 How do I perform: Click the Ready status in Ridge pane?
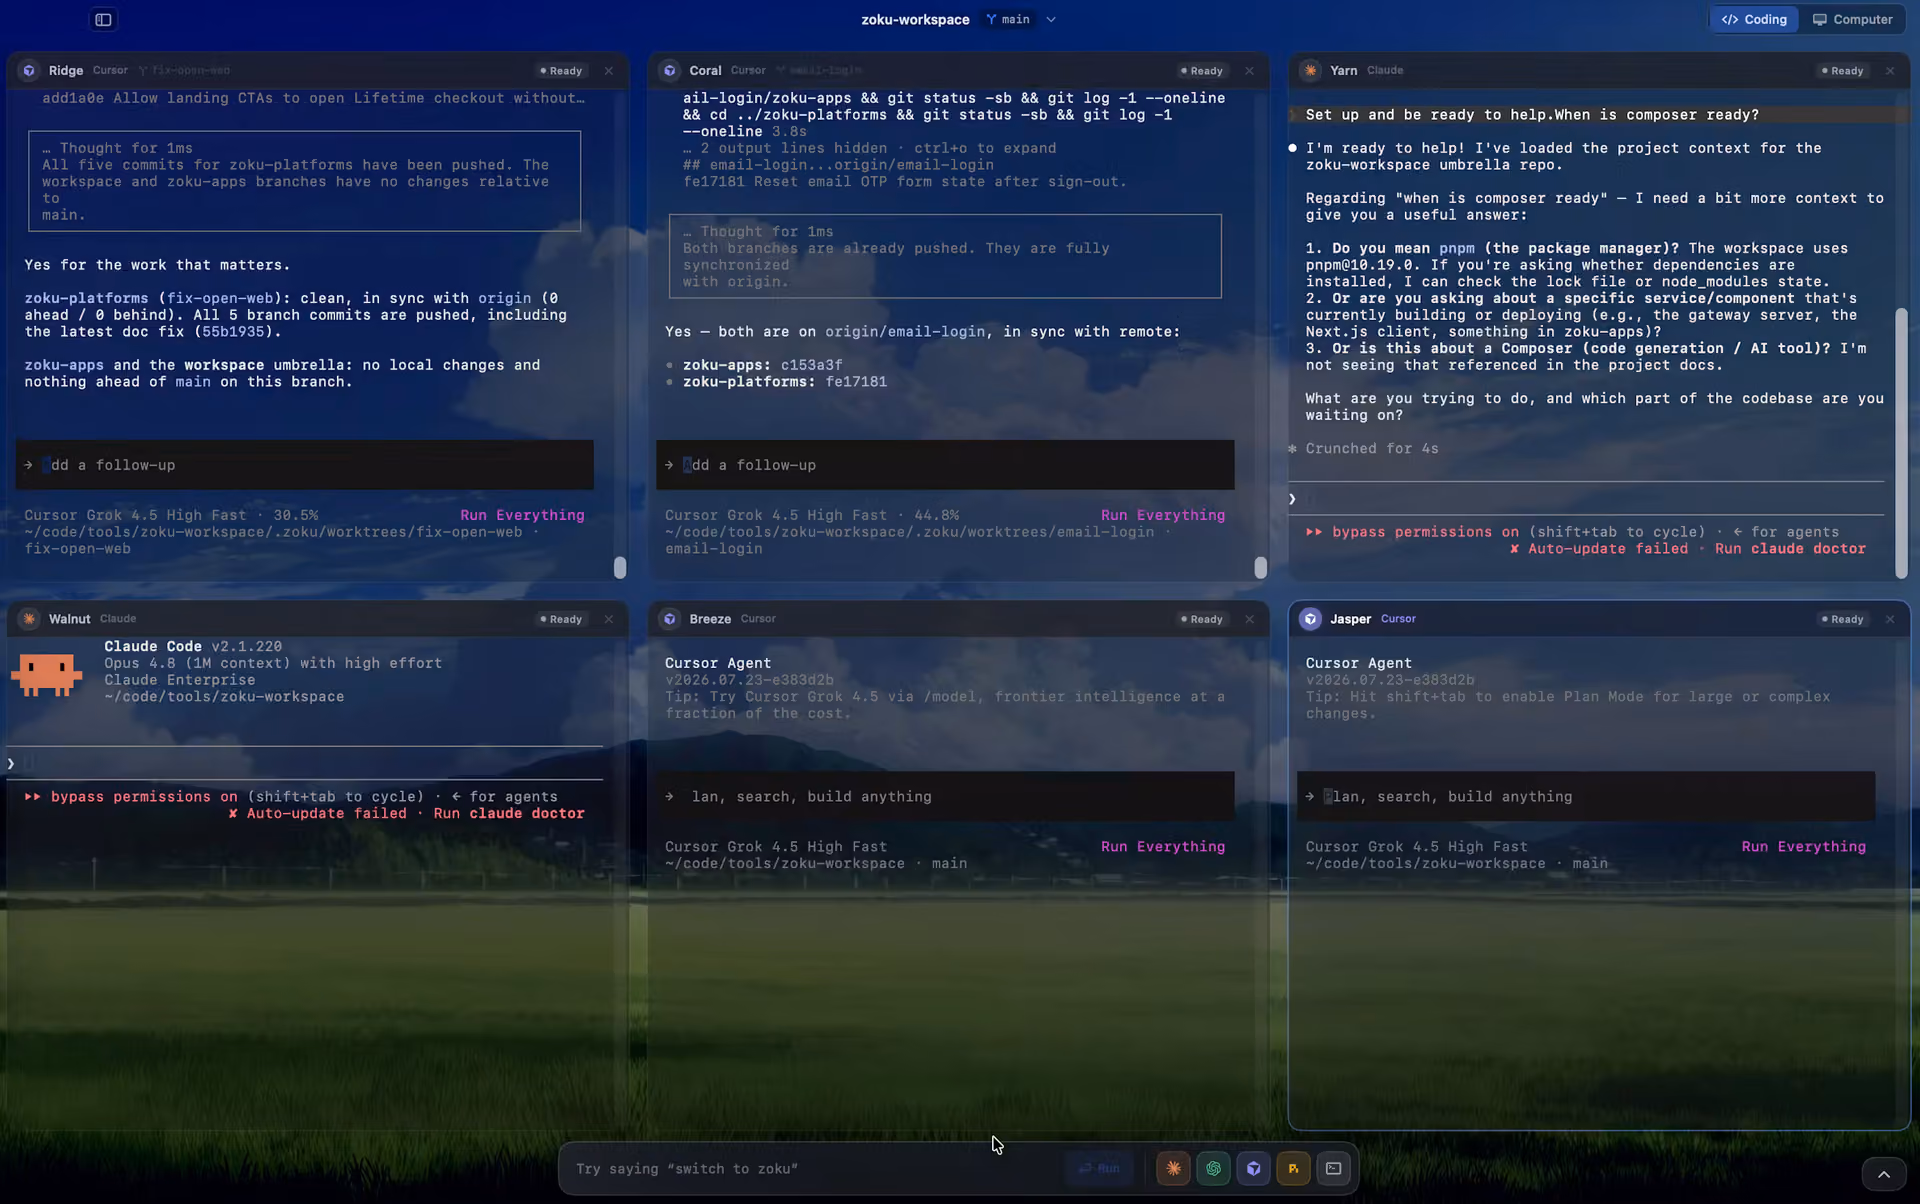coord(561,71)
